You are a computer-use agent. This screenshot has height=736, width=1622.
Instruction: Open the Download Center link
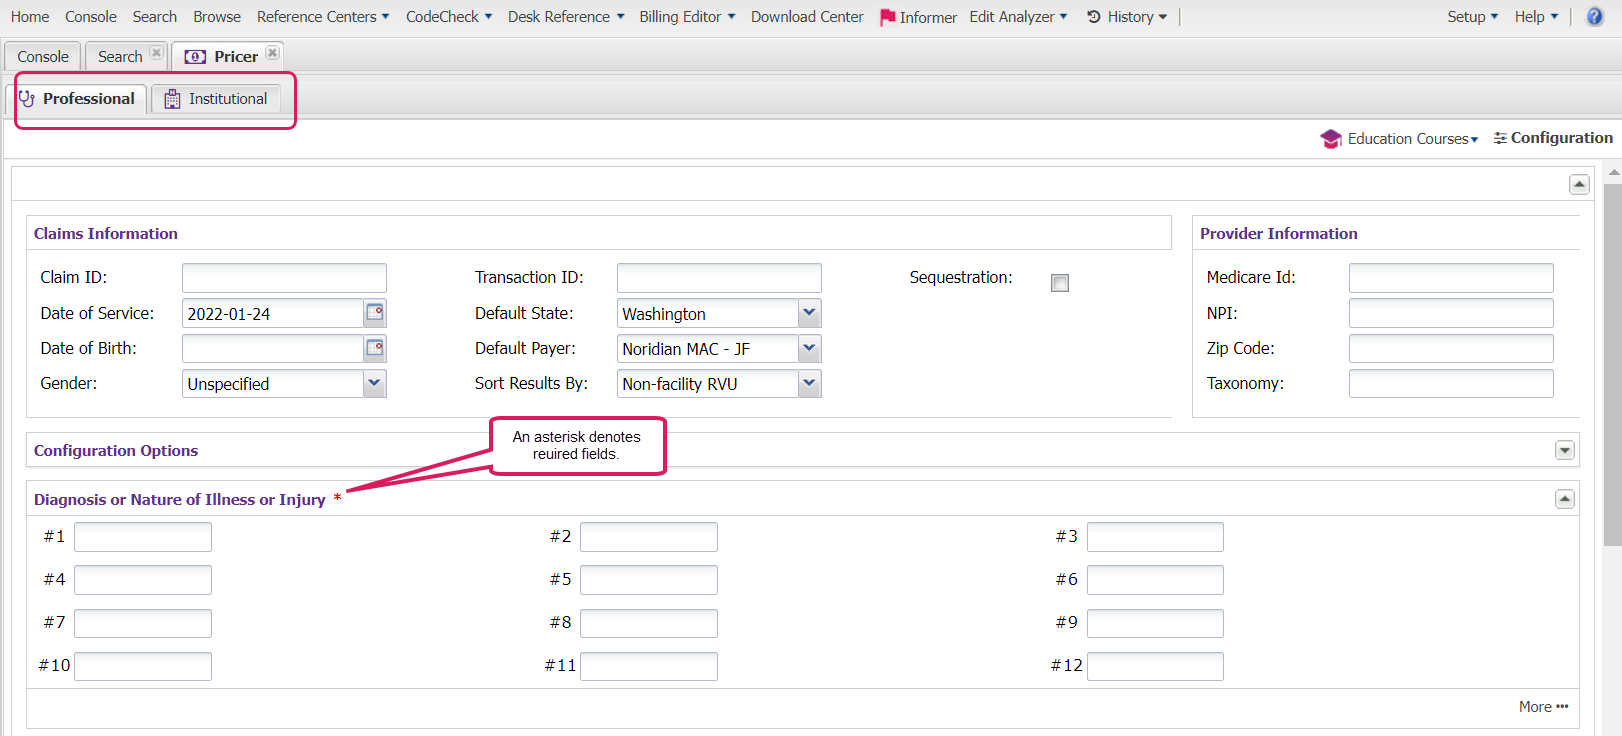point(807,17)
